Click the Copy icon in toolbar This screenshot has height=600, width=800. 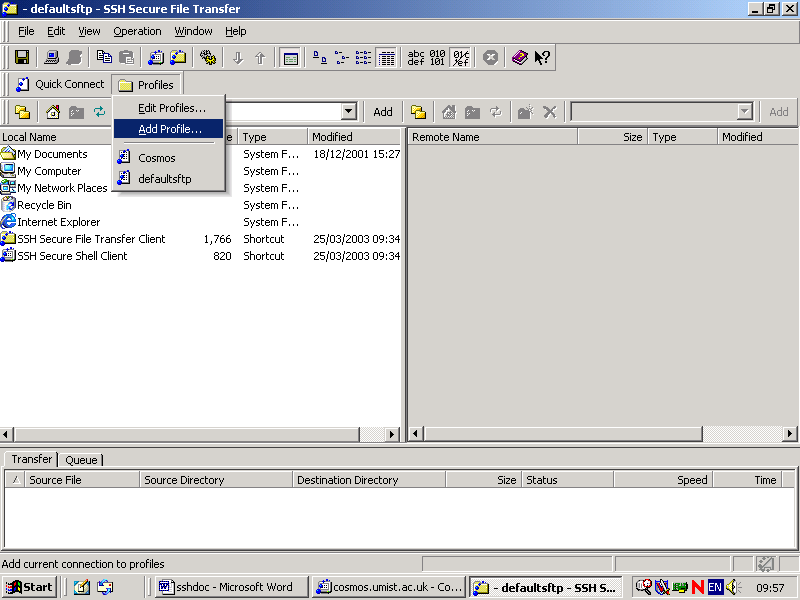(104, 58)
